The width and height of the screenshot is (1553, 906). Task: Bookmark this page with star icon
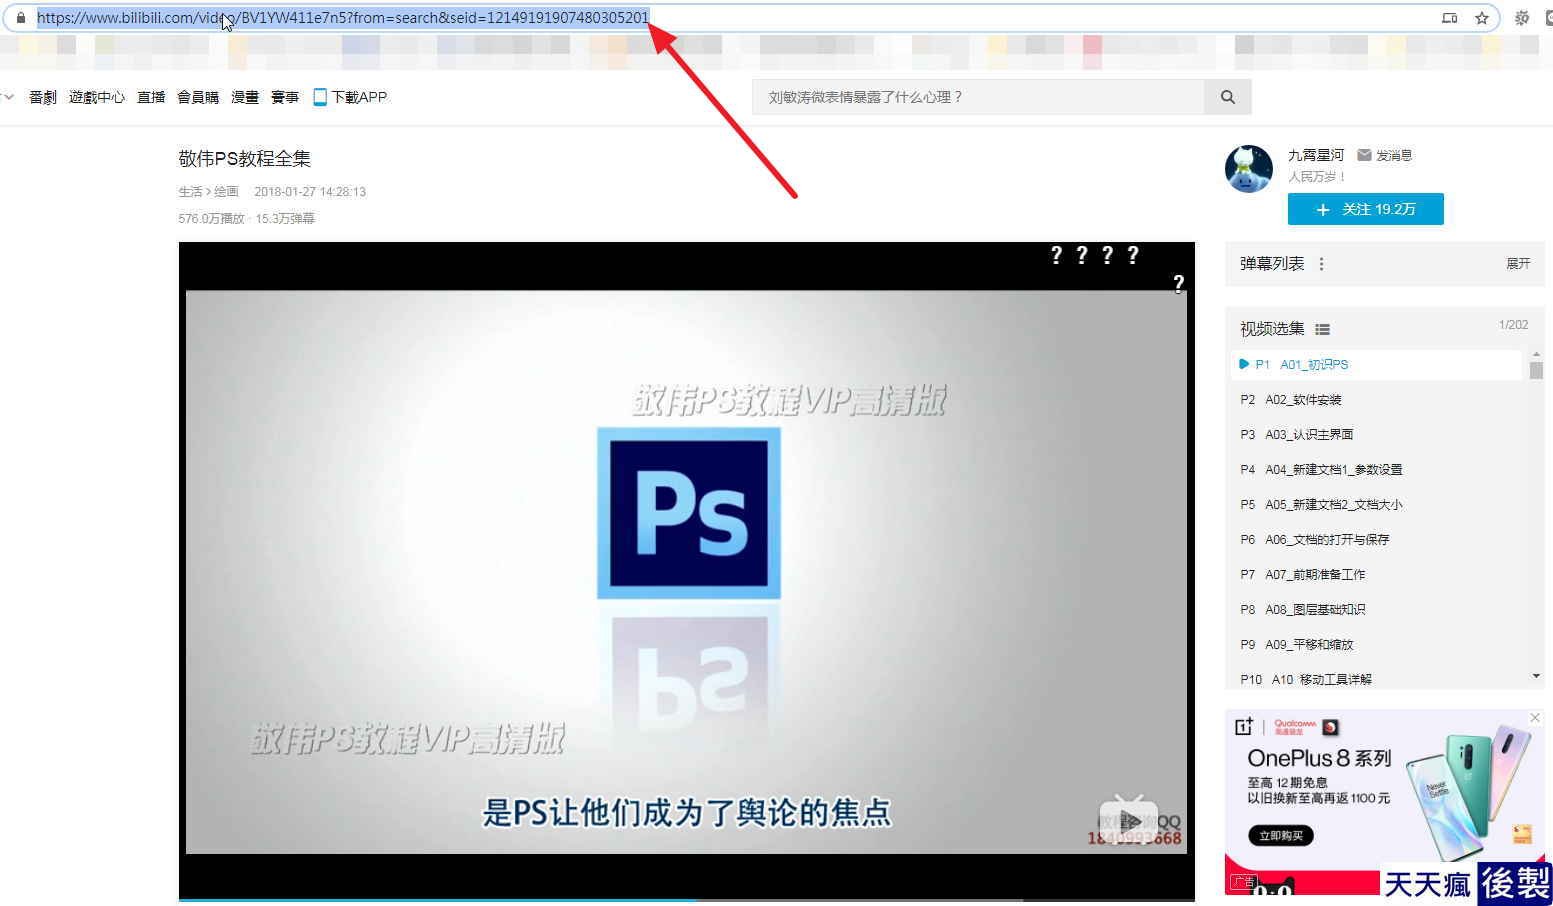click(1482, 18)
